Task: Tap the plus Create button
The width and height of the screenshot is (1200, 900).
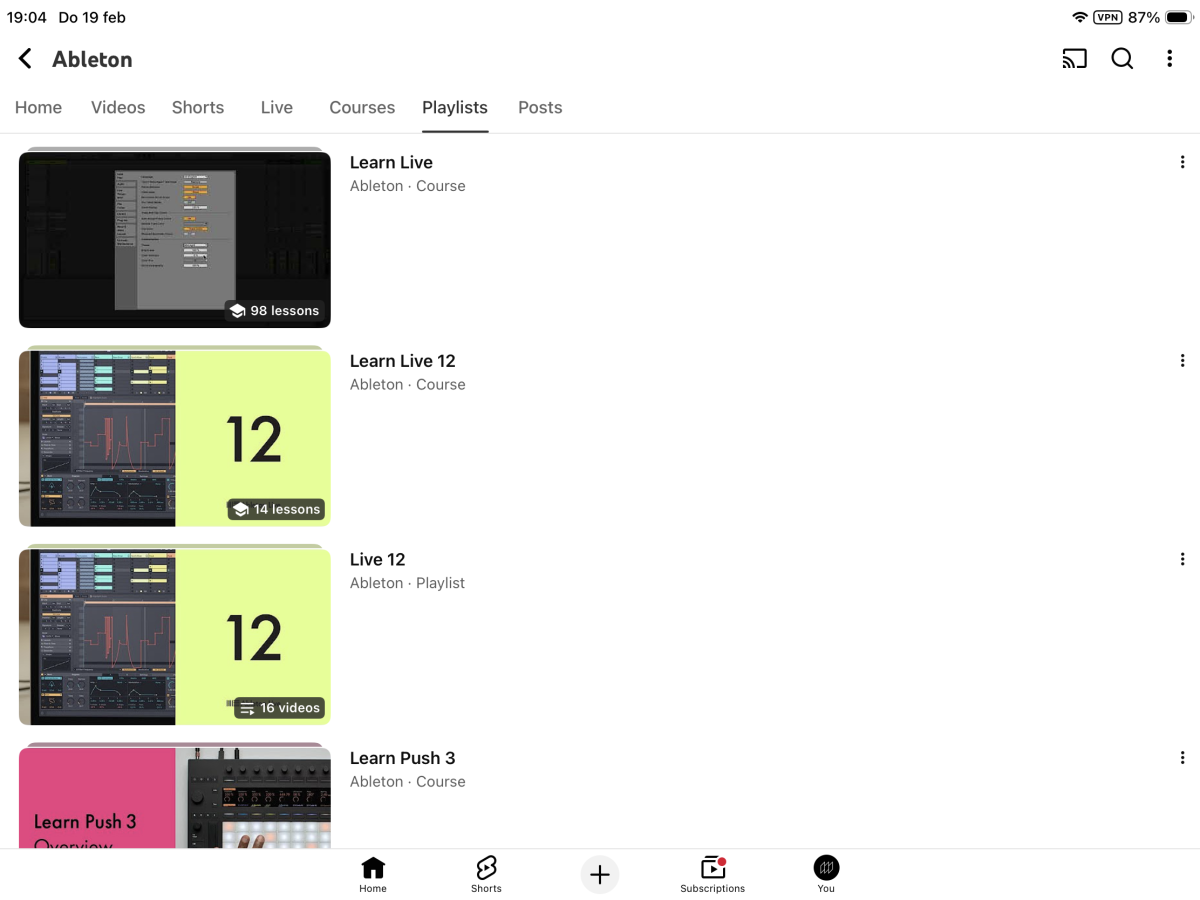Action: pyautogui.click(x=600, y=875)
